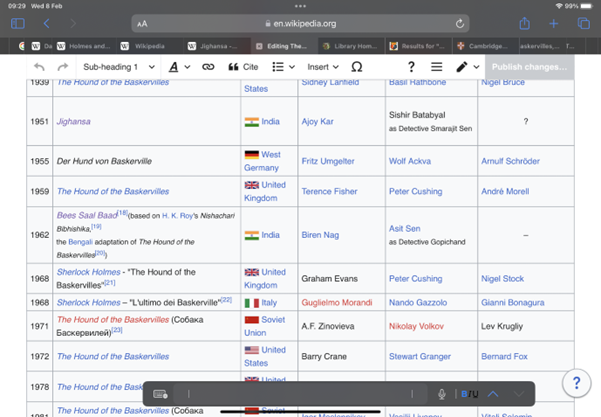
Task: Open the page options hamburger menu
Action: tap(436, 67)
